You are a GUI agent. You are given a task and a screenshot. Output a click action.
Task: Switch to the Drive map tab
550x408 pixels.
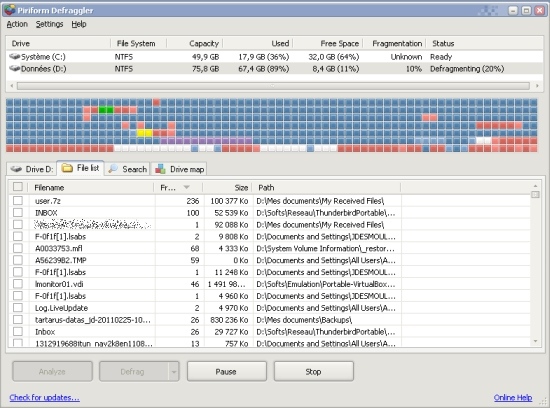(179, 169)
